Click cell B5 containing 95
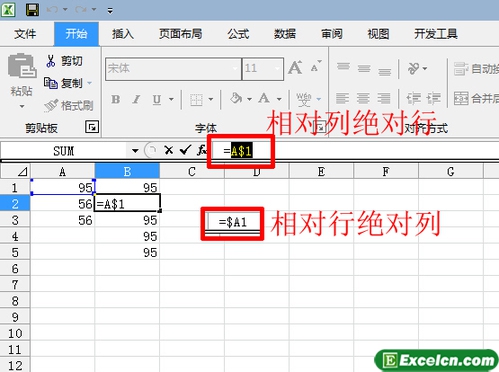 [x=127, y=252]
